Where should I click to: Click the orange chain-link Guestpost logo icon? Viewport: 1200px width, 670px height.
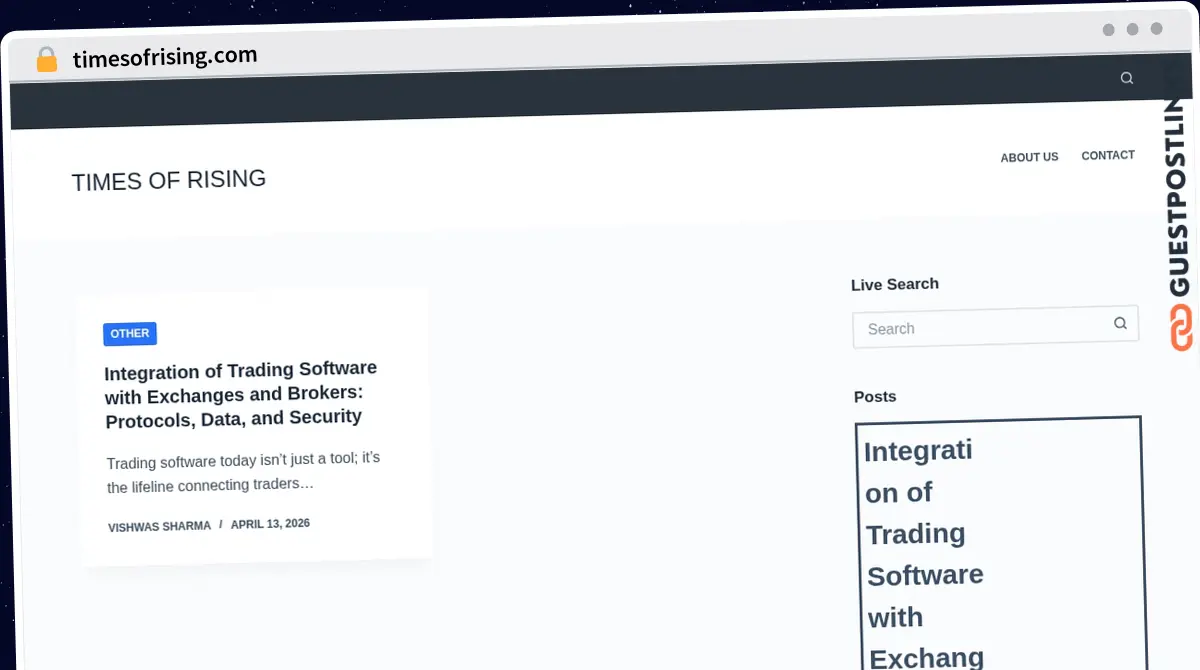click(x=1182, y=328)
